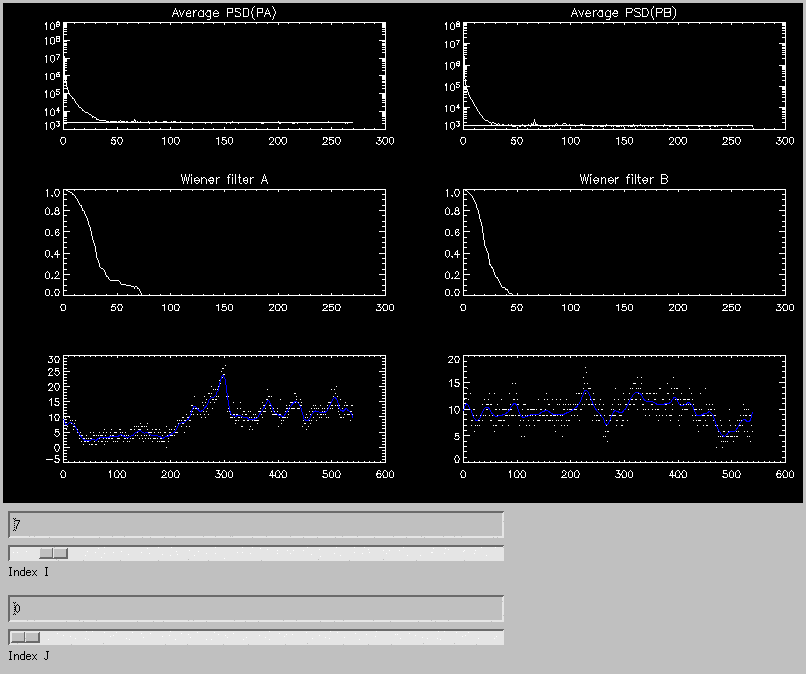Click the Index J value field showing 0
The width and height of the screenshot is (806, 674).
[x=256, y=608]
